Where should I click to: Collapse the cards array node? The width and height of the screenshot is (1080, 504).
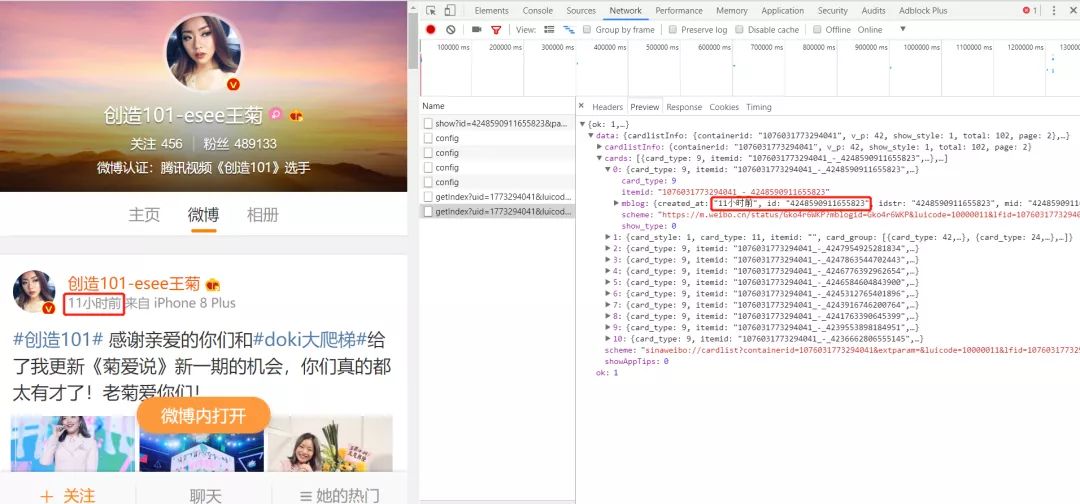[599, 158]
